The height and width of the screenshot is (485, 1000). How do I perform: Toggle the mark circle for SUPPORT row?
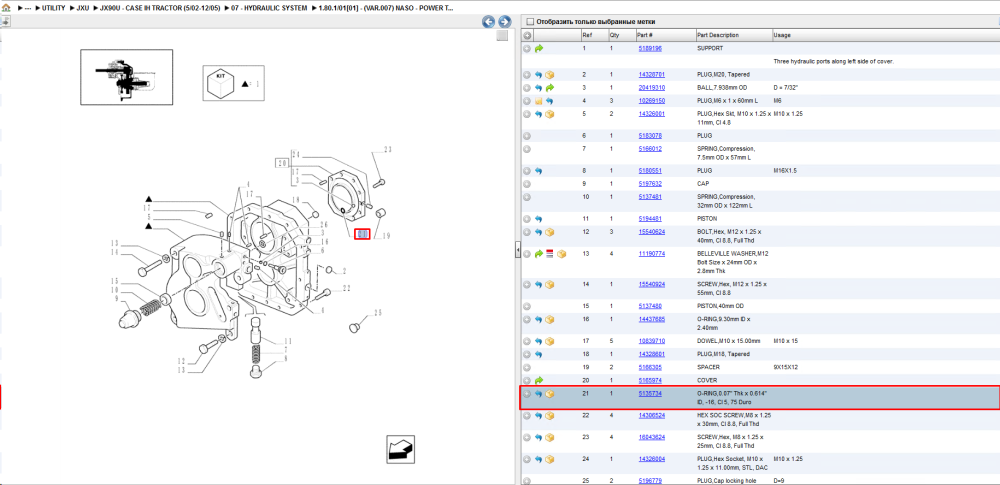coord(527,48)
